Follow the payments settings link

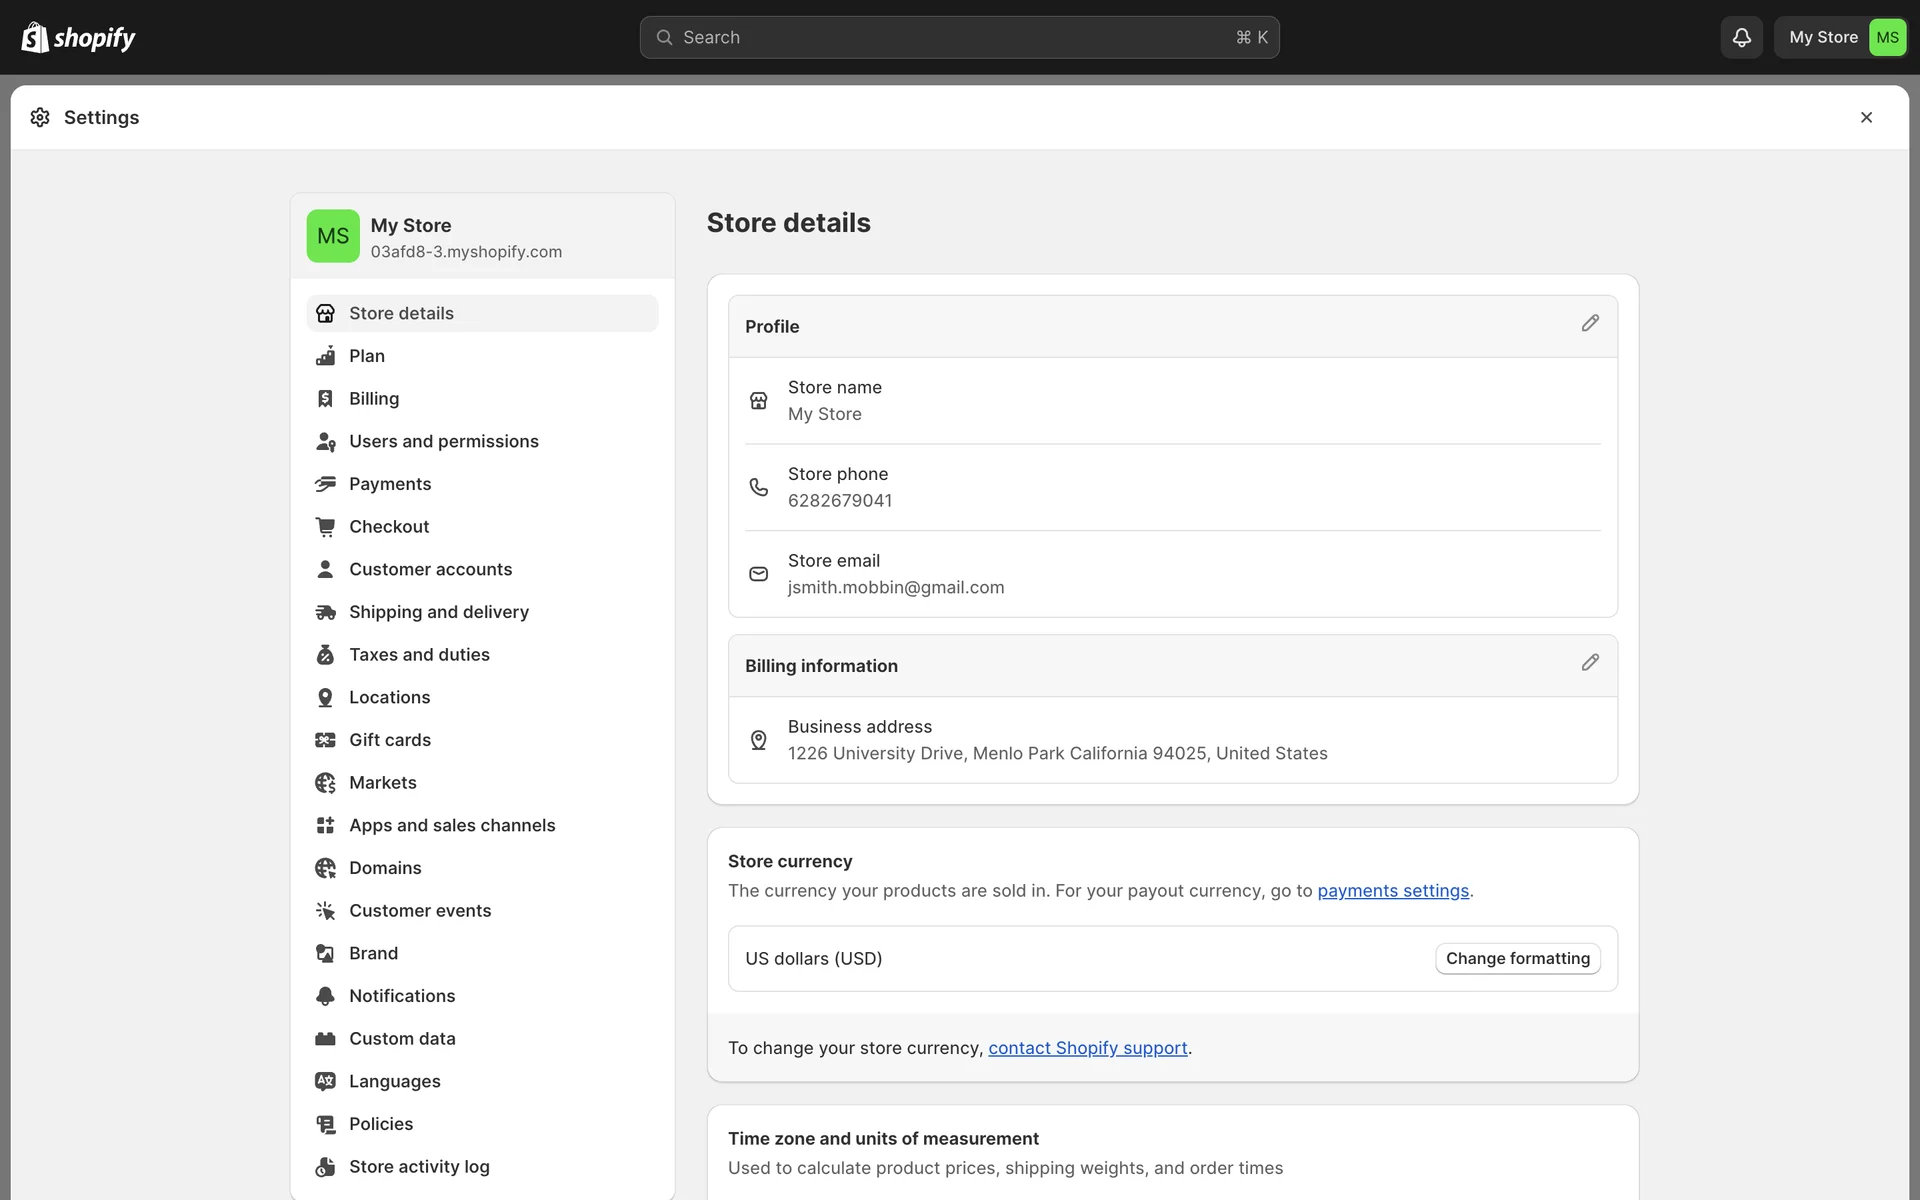(x=1393, y=891)
